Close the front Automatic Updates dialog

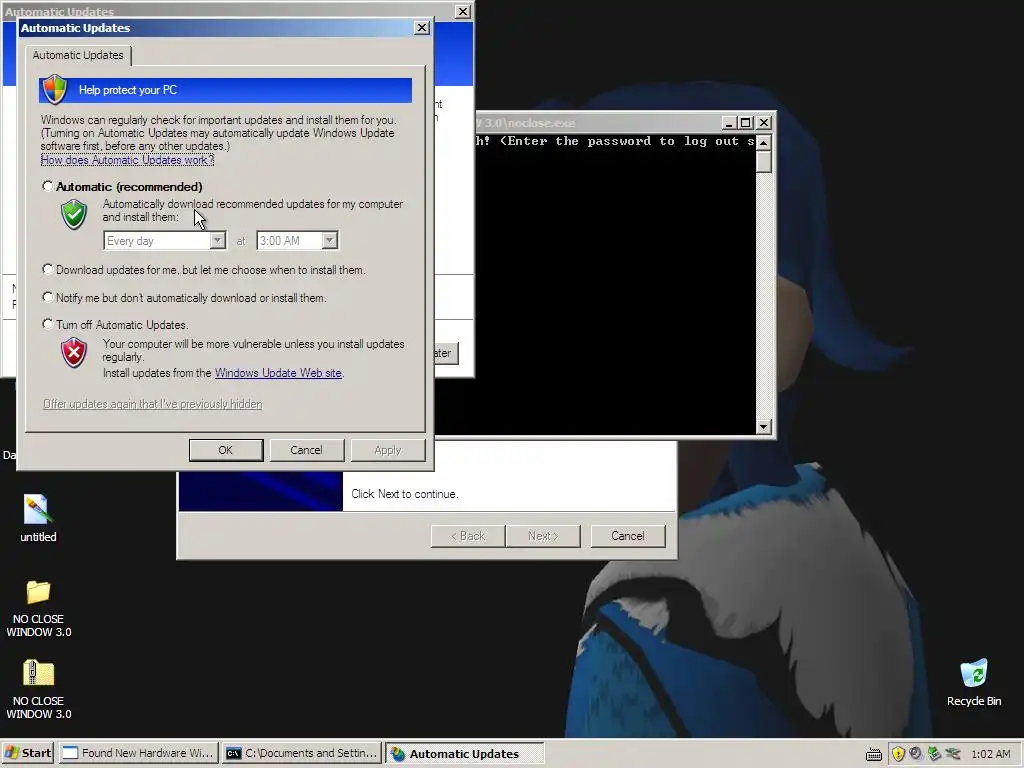point(422,27)
